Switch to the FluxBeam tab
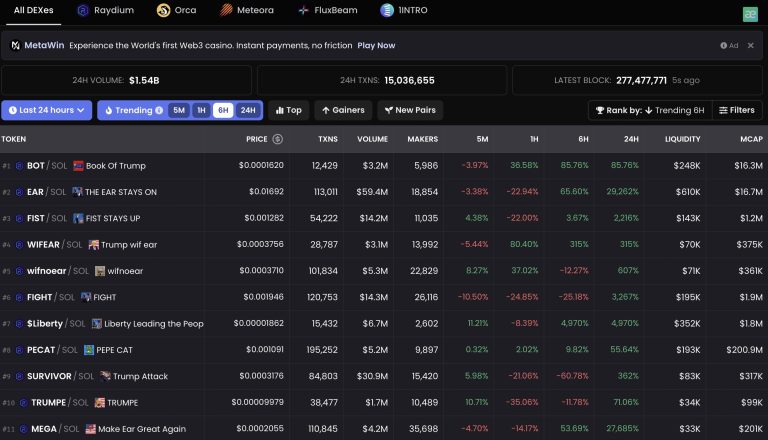 click(x=328, y=10)
